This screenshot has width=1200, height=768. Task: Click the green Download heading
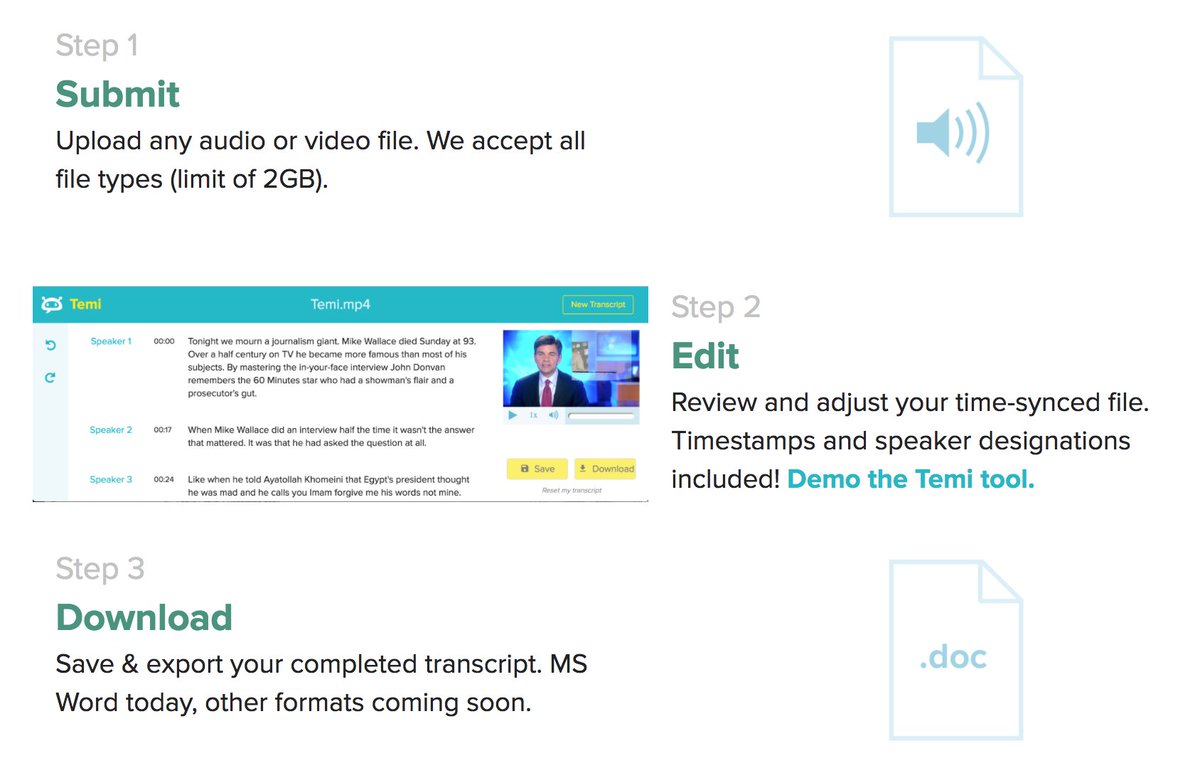pos(144,617)
